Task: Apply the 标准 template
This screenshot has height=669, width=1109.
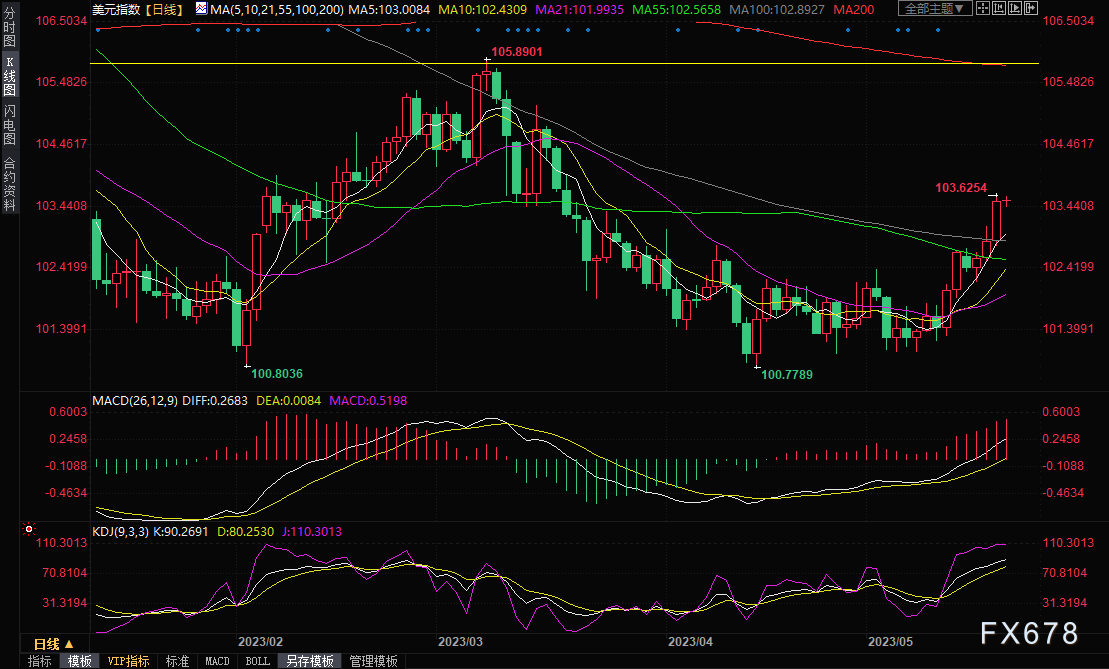Action: pyautogui.click(x=177, y=661)
